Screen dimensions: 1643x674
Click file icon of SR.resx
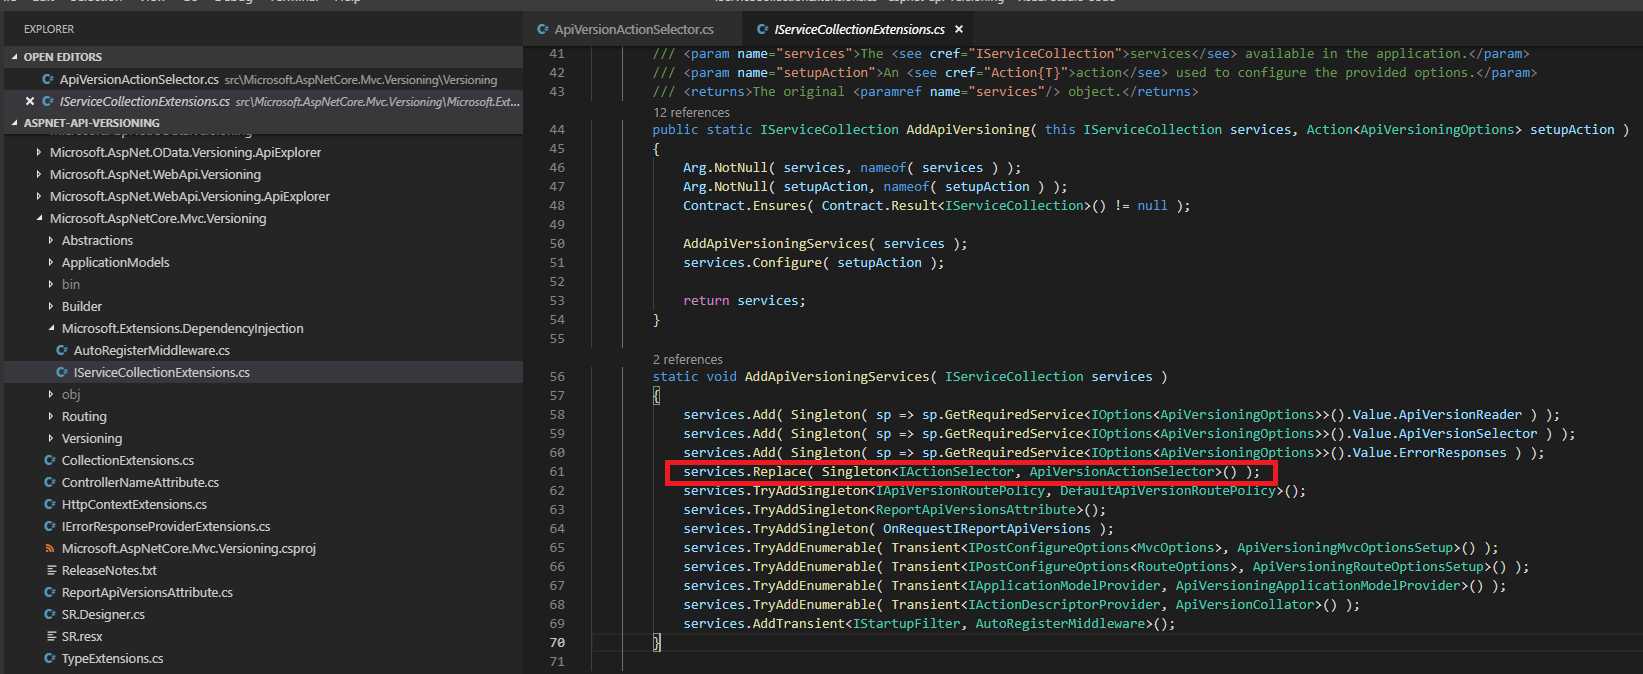[50, 636]
